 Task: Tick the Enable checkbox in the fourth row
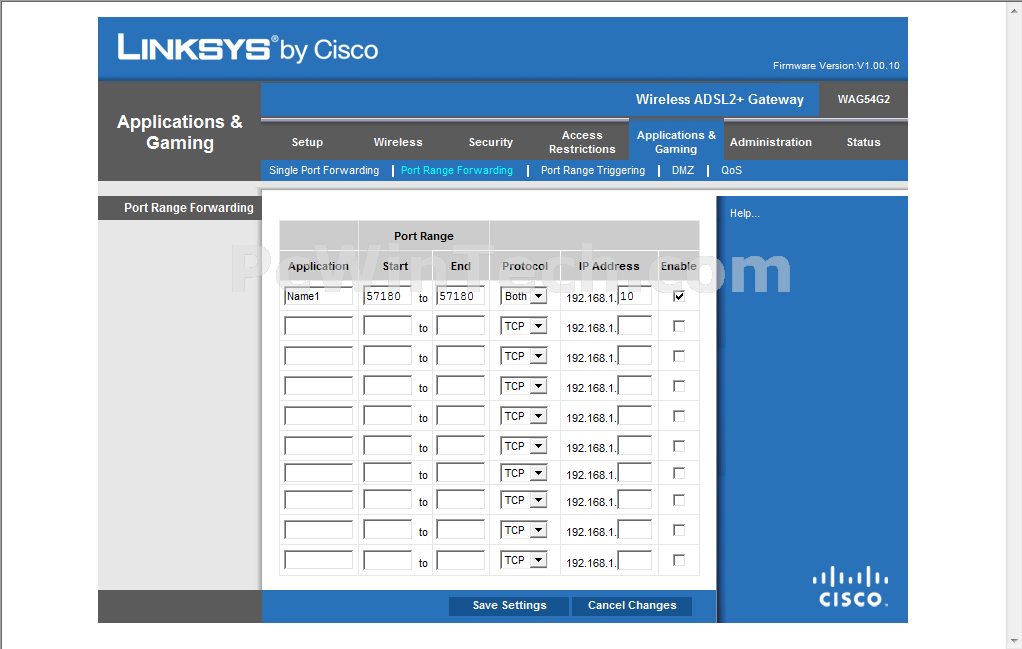pyautogui.click(x=679, y=386)
